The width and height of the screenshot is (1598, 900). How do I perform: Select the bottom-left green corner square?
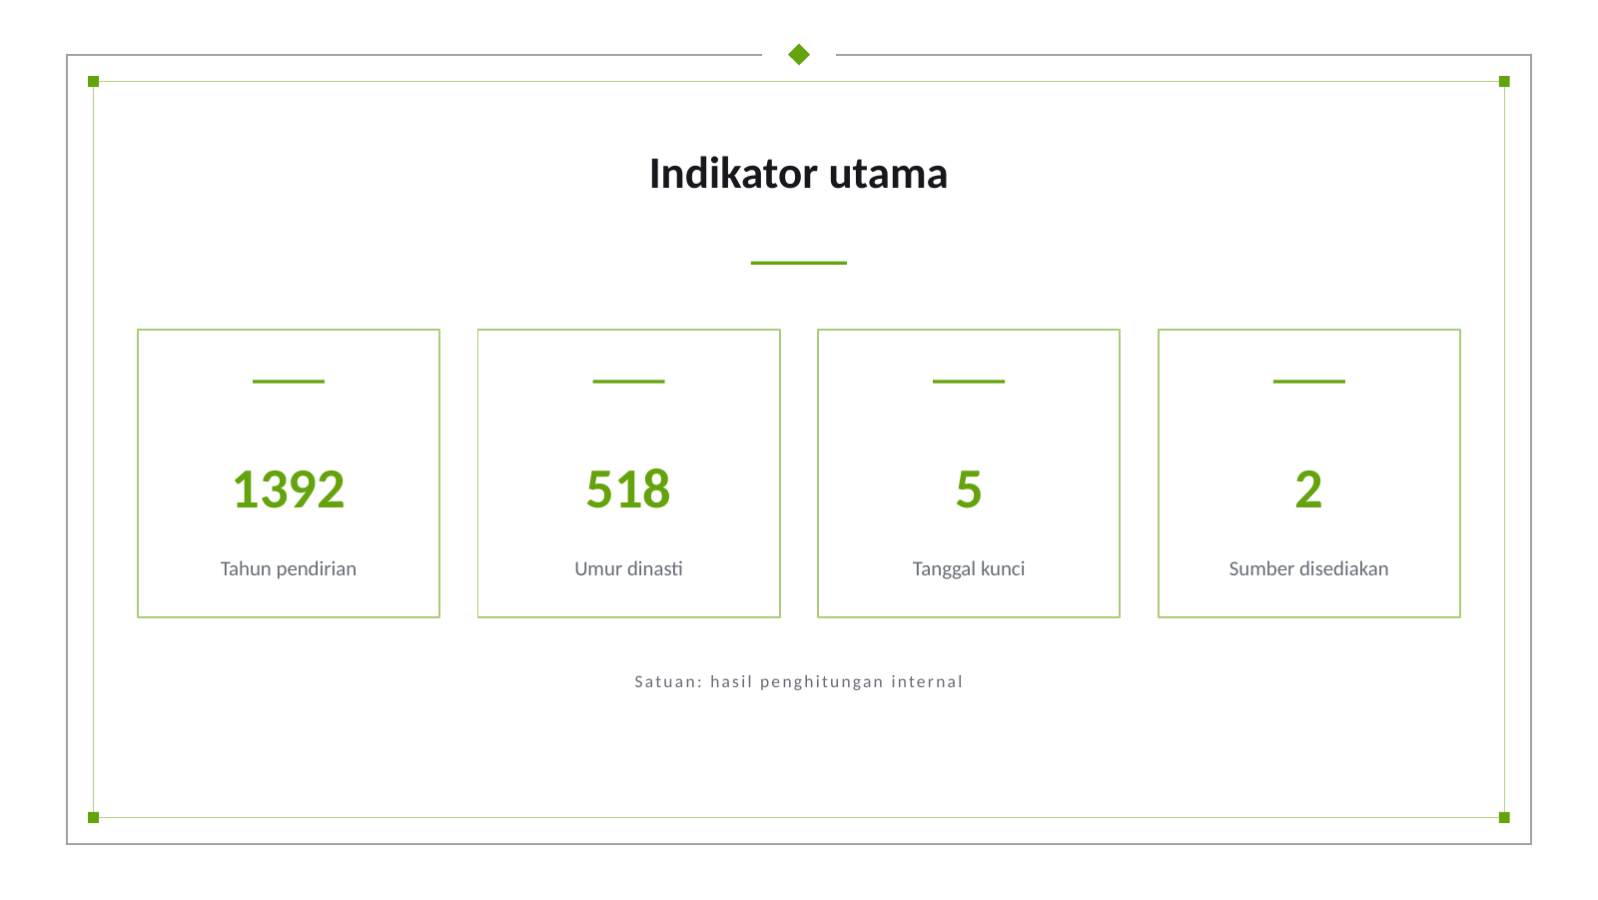pyautogui.click(x=93, y=817)
